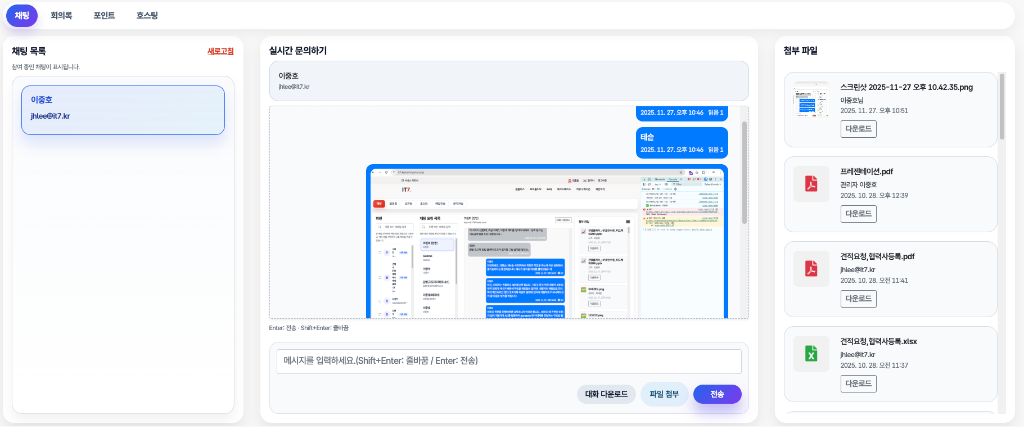Click the 견적요청_입력사등록.pdf PDF icon

pyautogui.click(x=811, y=270)
